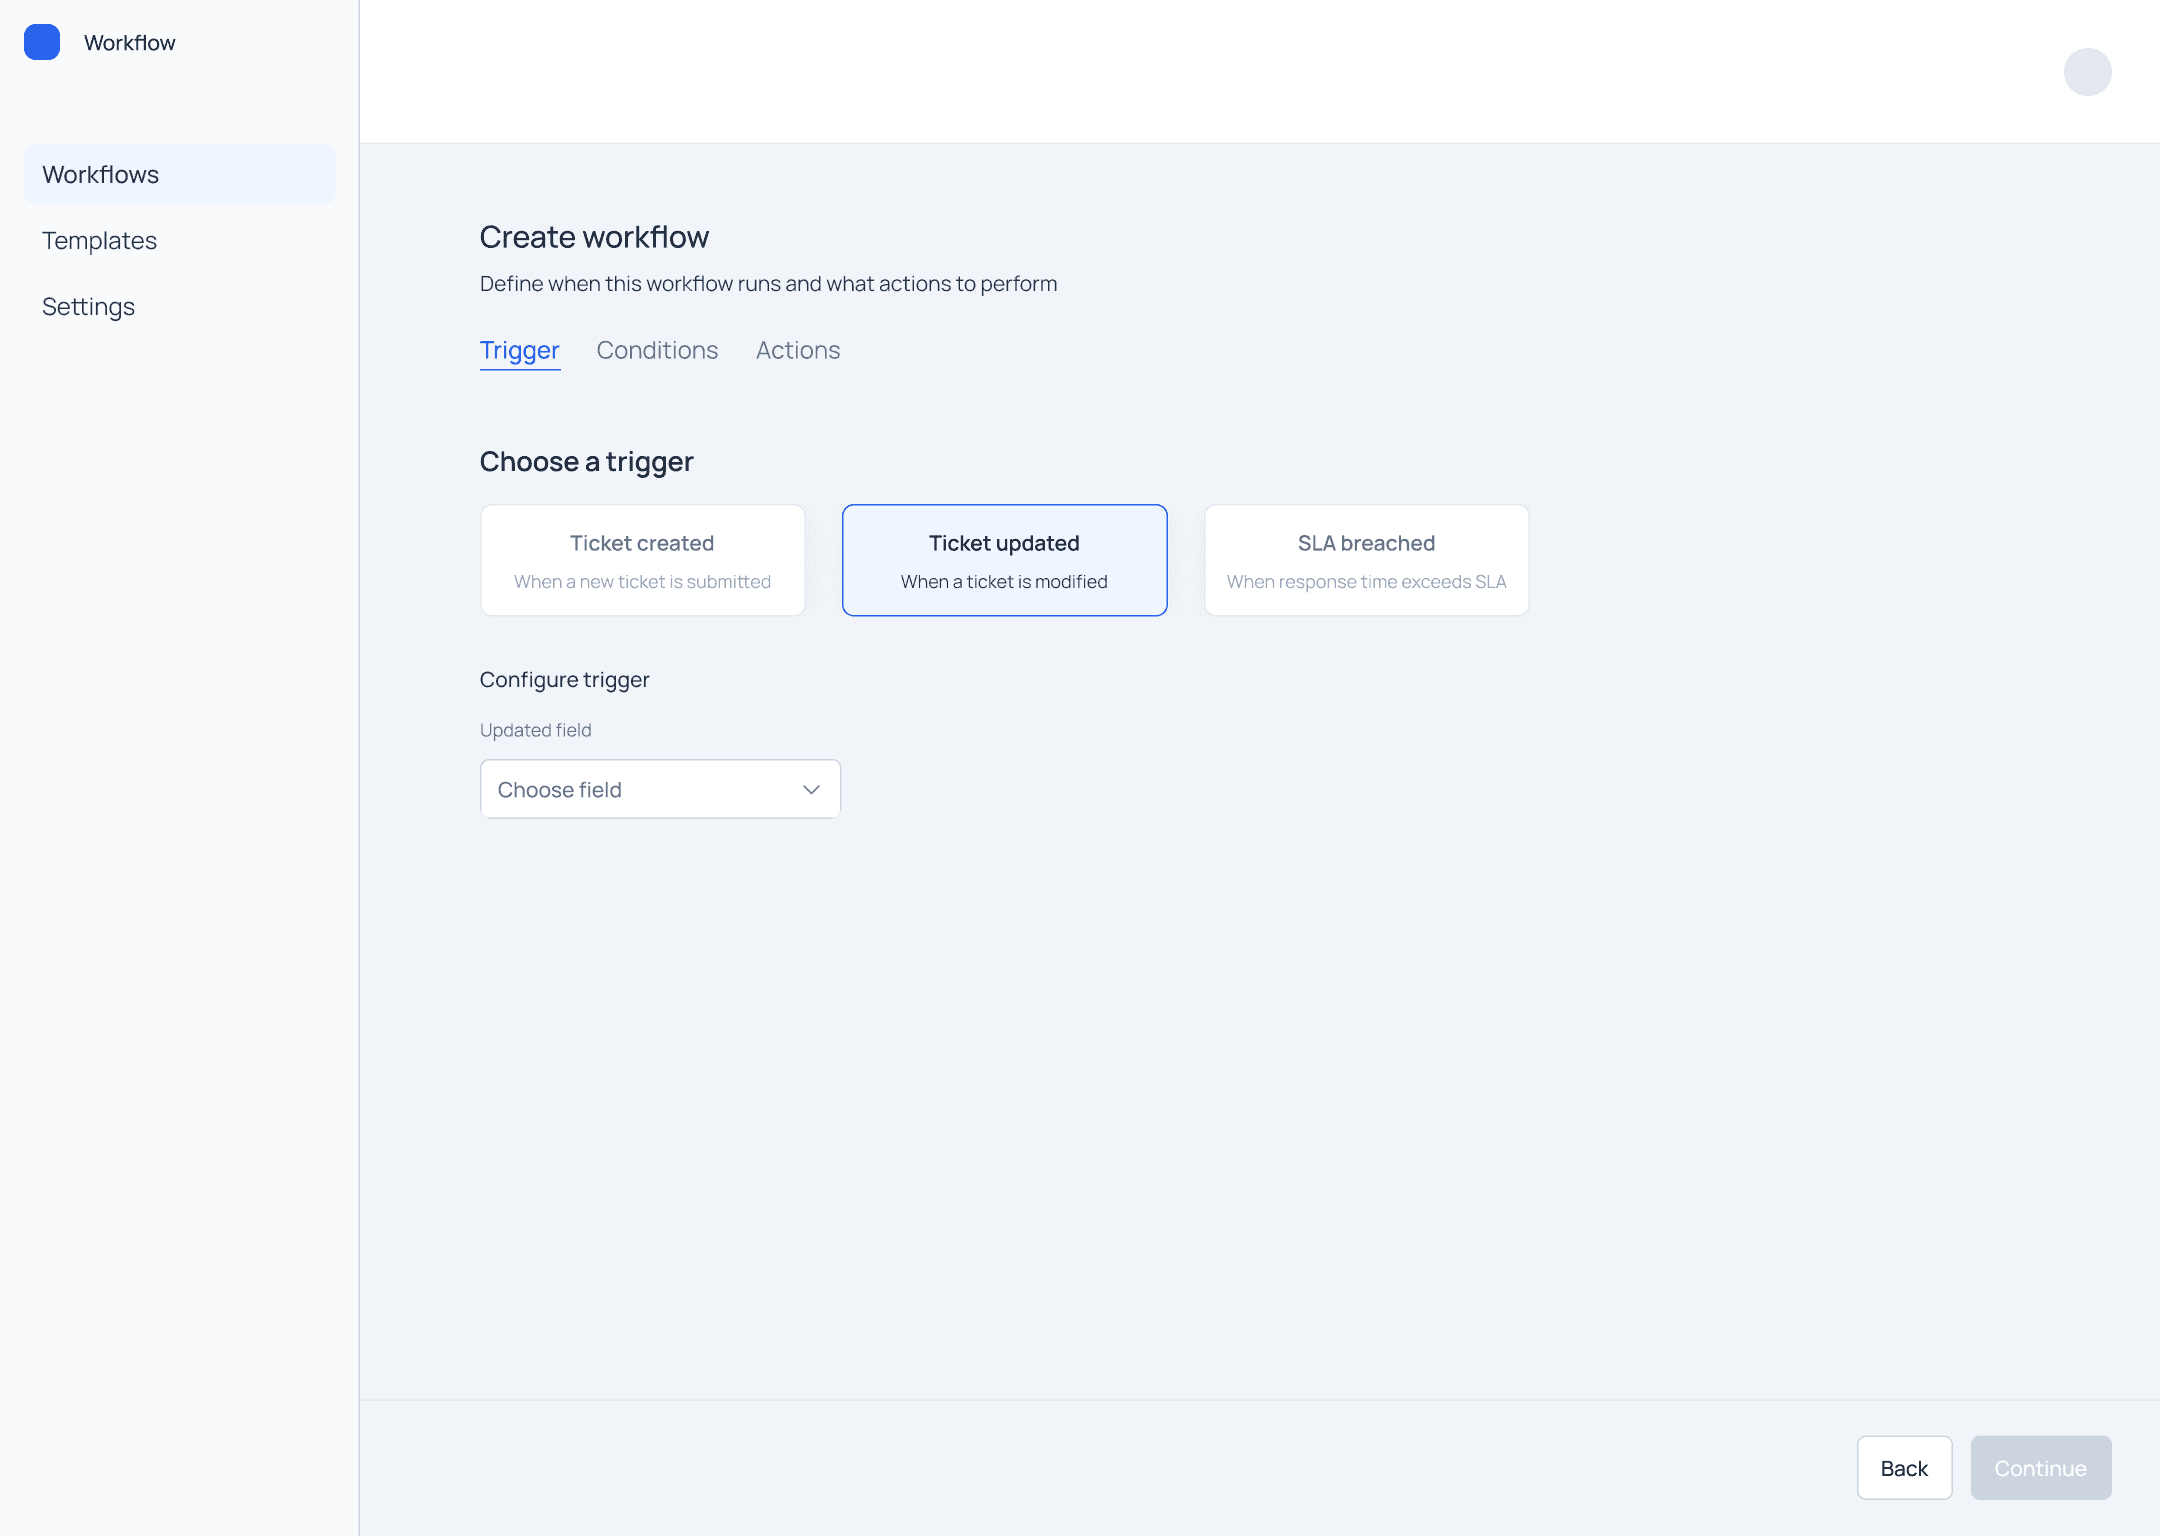The width and height of the screenshot is (2160, 1536).
Task: Click the blue Workflow logo icon
Action: tap(42, 42)
